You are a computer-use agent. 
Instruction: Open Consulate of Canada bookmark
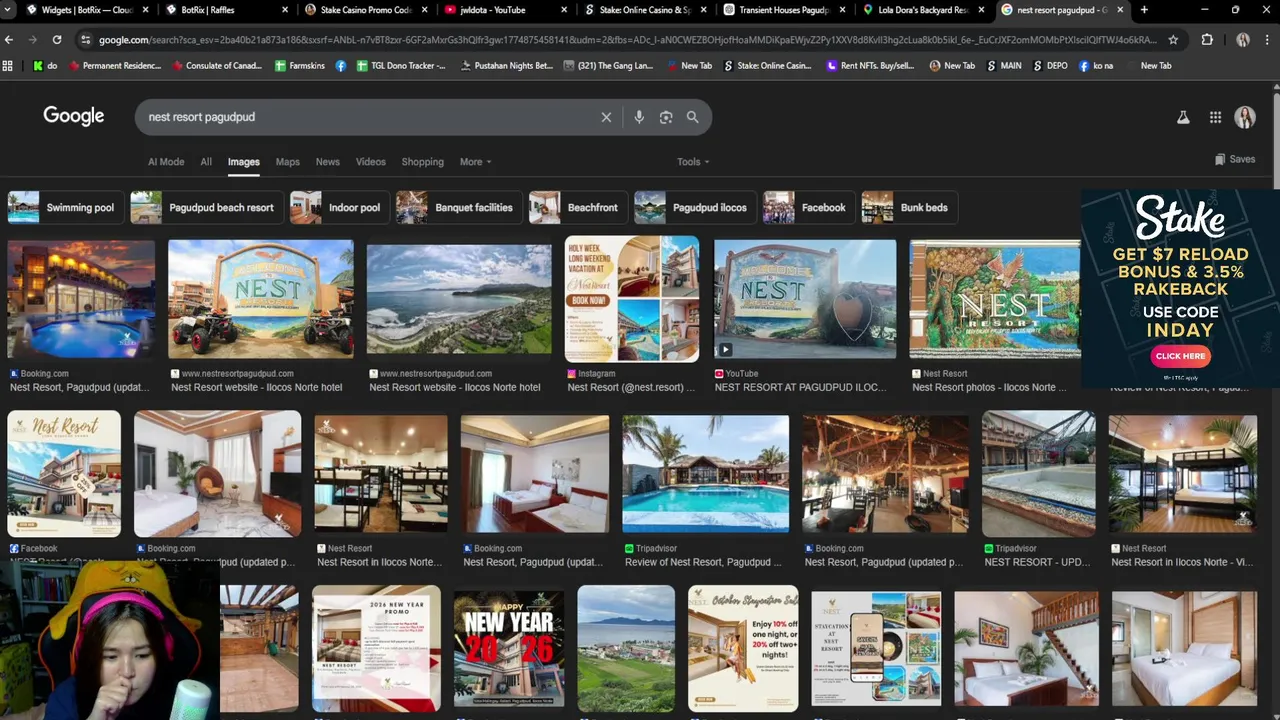click(x=217, y=66)
